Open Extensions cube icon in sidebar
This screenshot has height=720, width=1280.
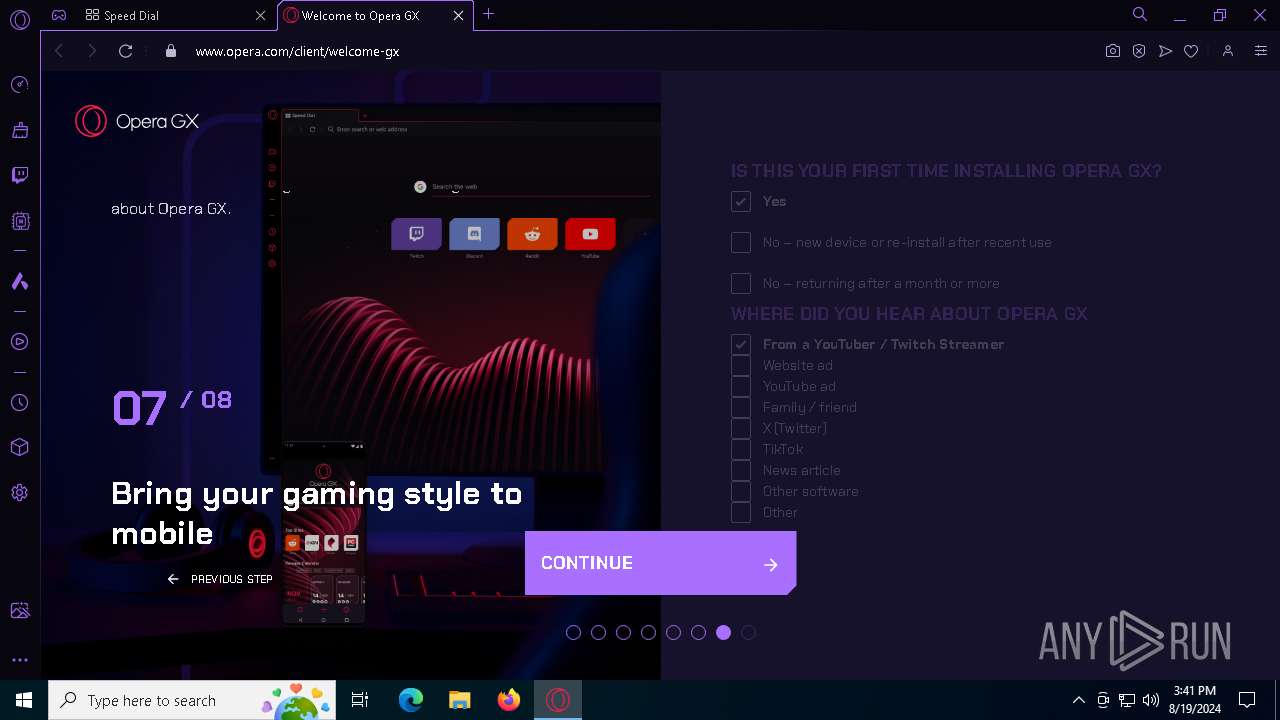tap(19, 448)
